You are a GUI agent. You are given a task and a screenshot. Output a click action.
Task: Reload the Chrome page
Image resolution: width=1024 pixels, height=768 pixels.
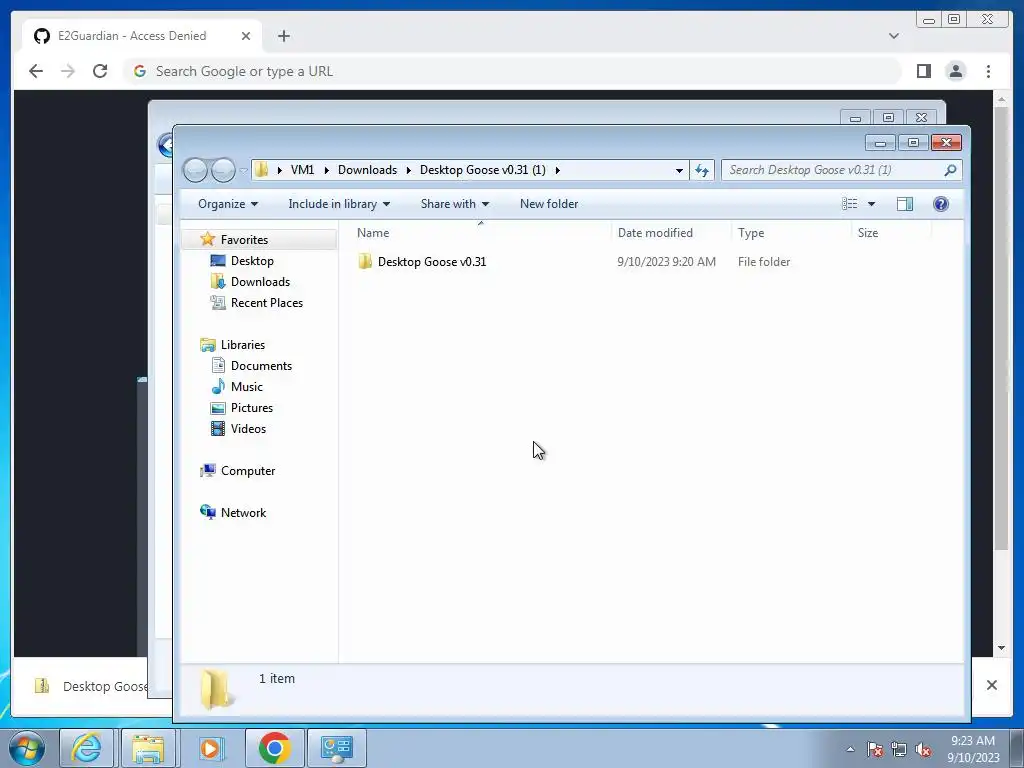(100, 71)
